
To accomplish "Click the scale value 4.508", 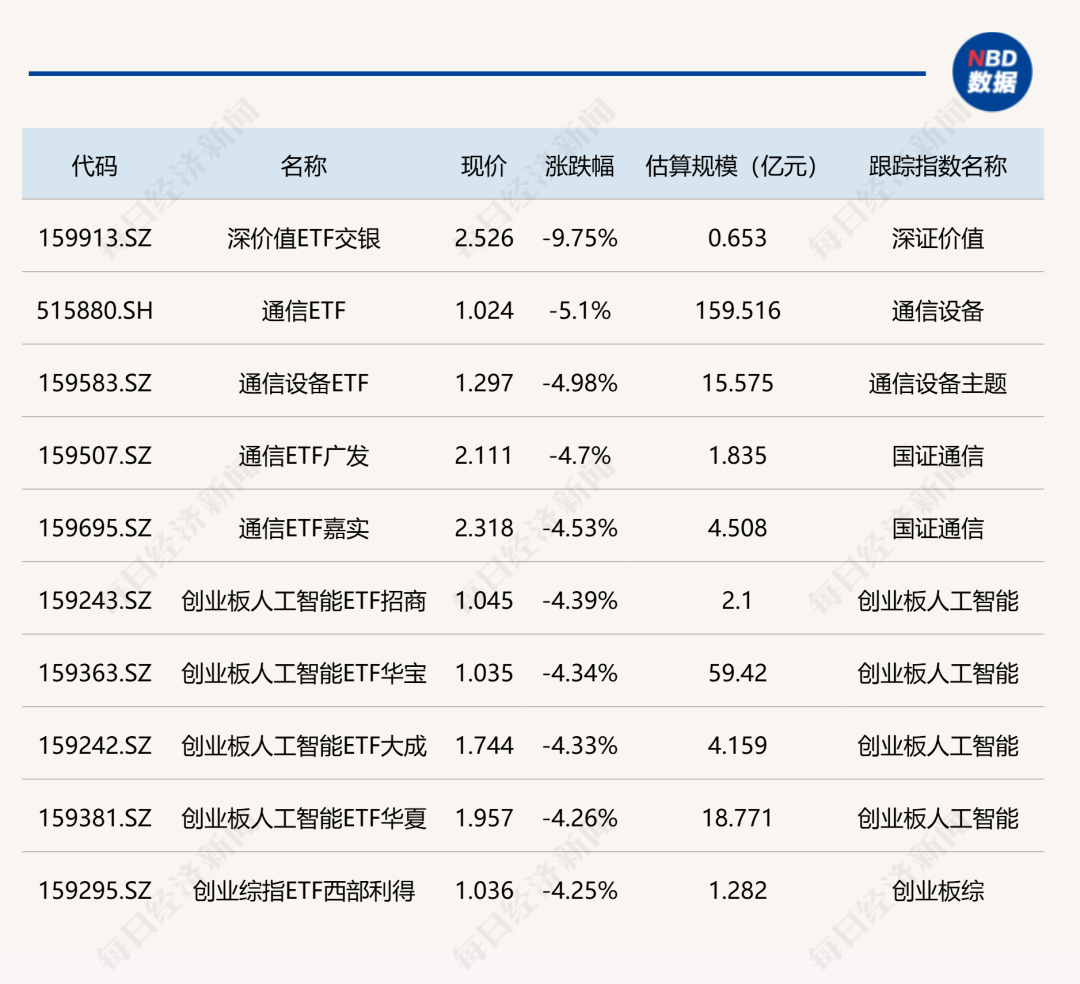I will [x=737, y=528].
